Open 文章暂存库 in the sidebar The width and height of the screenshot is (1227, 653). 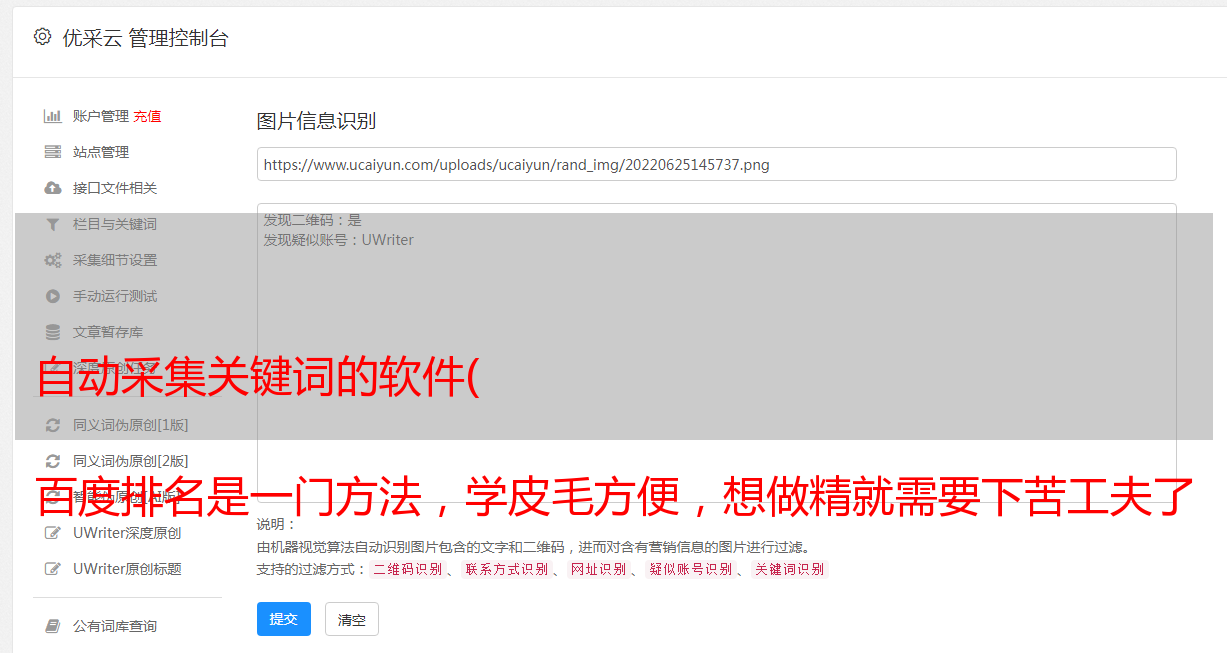pyautogui.click(x=108, y=332)
